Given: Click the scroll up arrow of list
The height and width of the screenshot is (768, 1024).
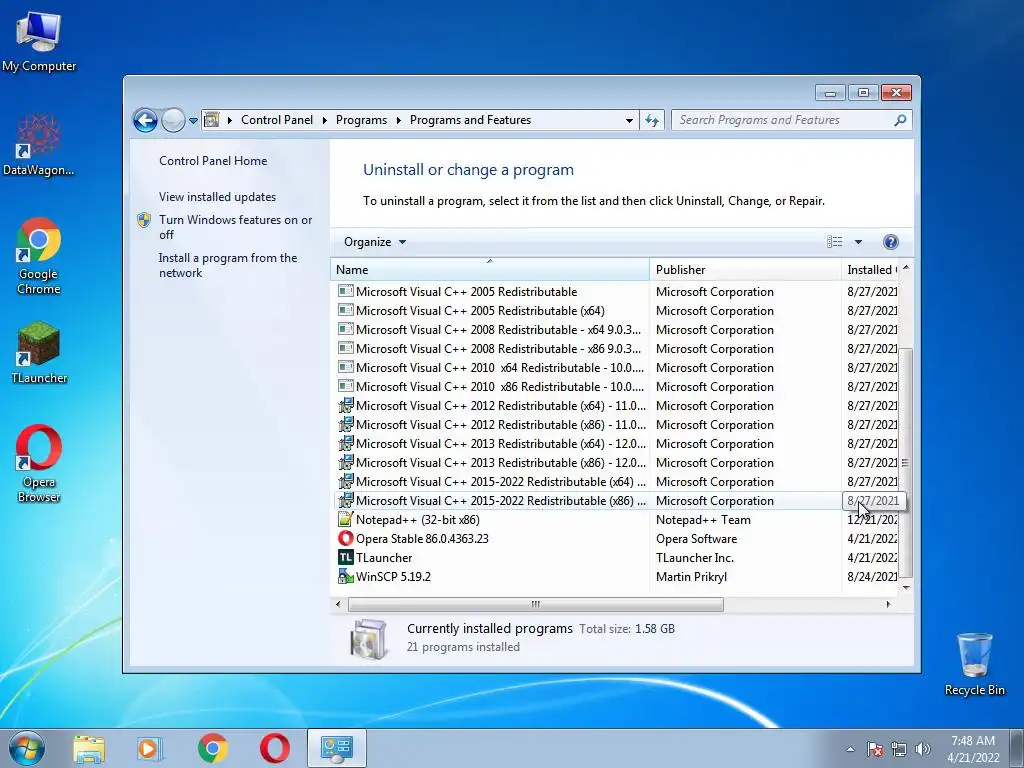Looking at the screenshot, I should [905, 268].
